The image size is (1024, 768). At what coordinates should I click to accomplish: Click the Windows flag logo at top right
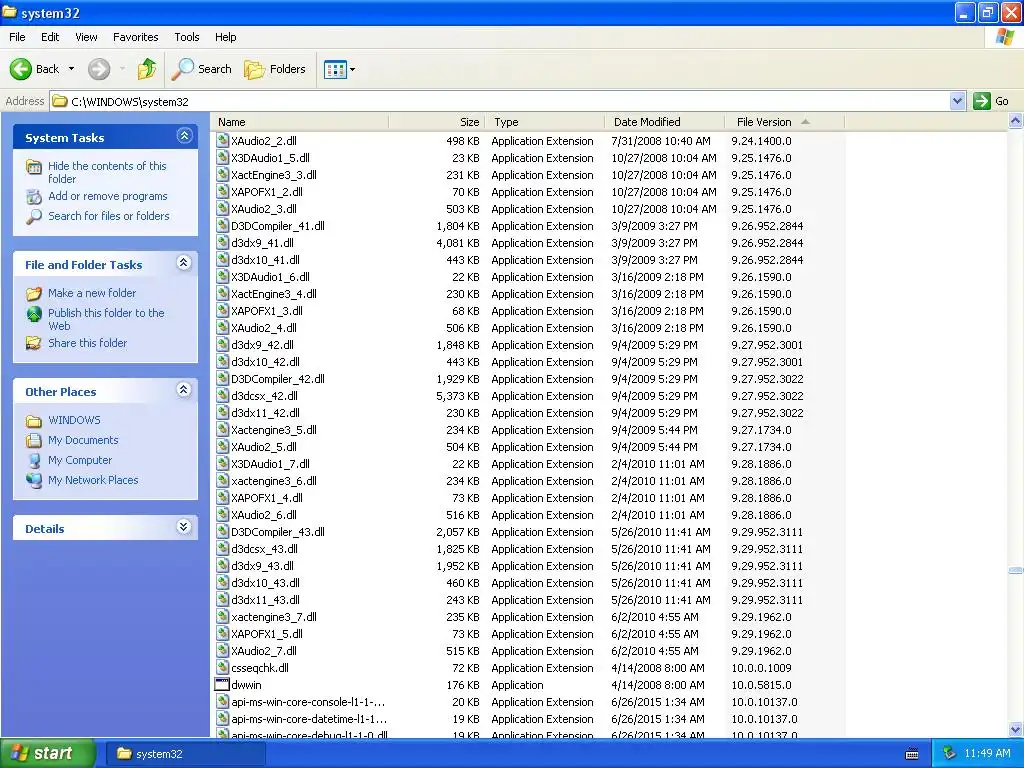coord(1005,37)
